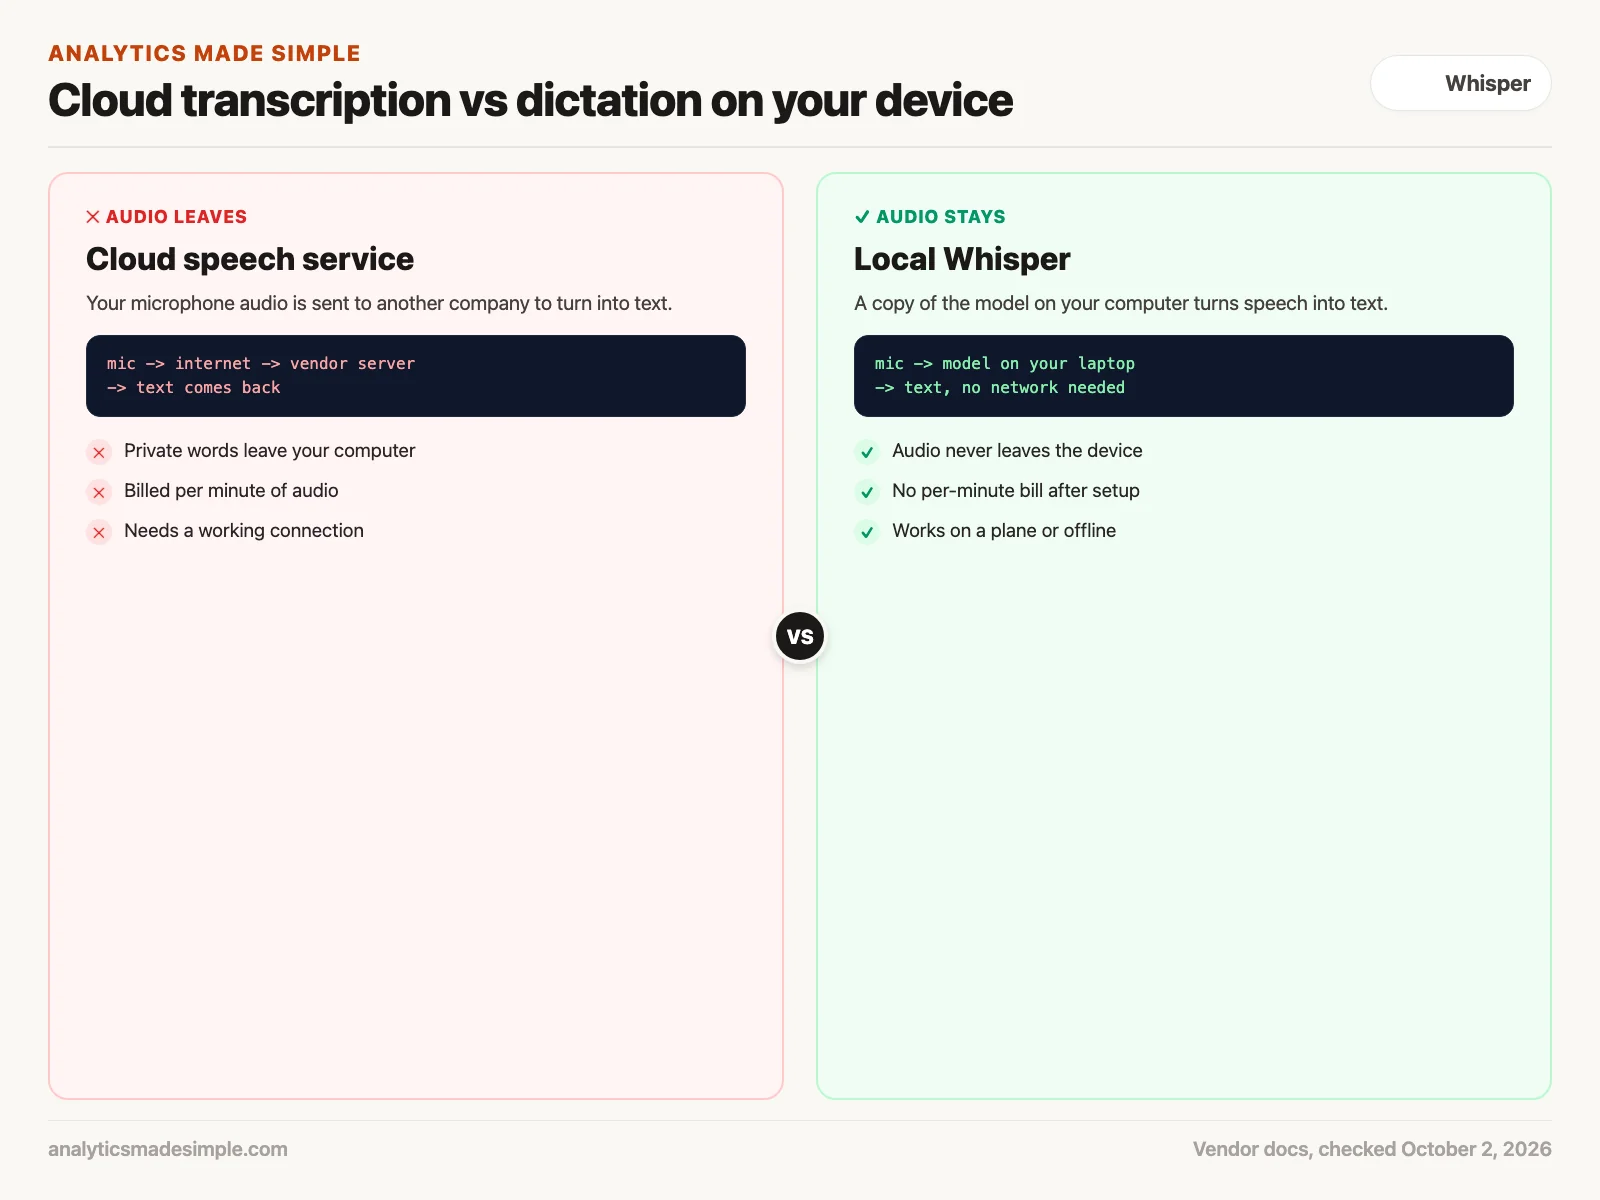The height and width of the screenshot is (1200, 1600).
Task: Click the 'mic -> internet -> vendor server' code block
Action: 416,376
